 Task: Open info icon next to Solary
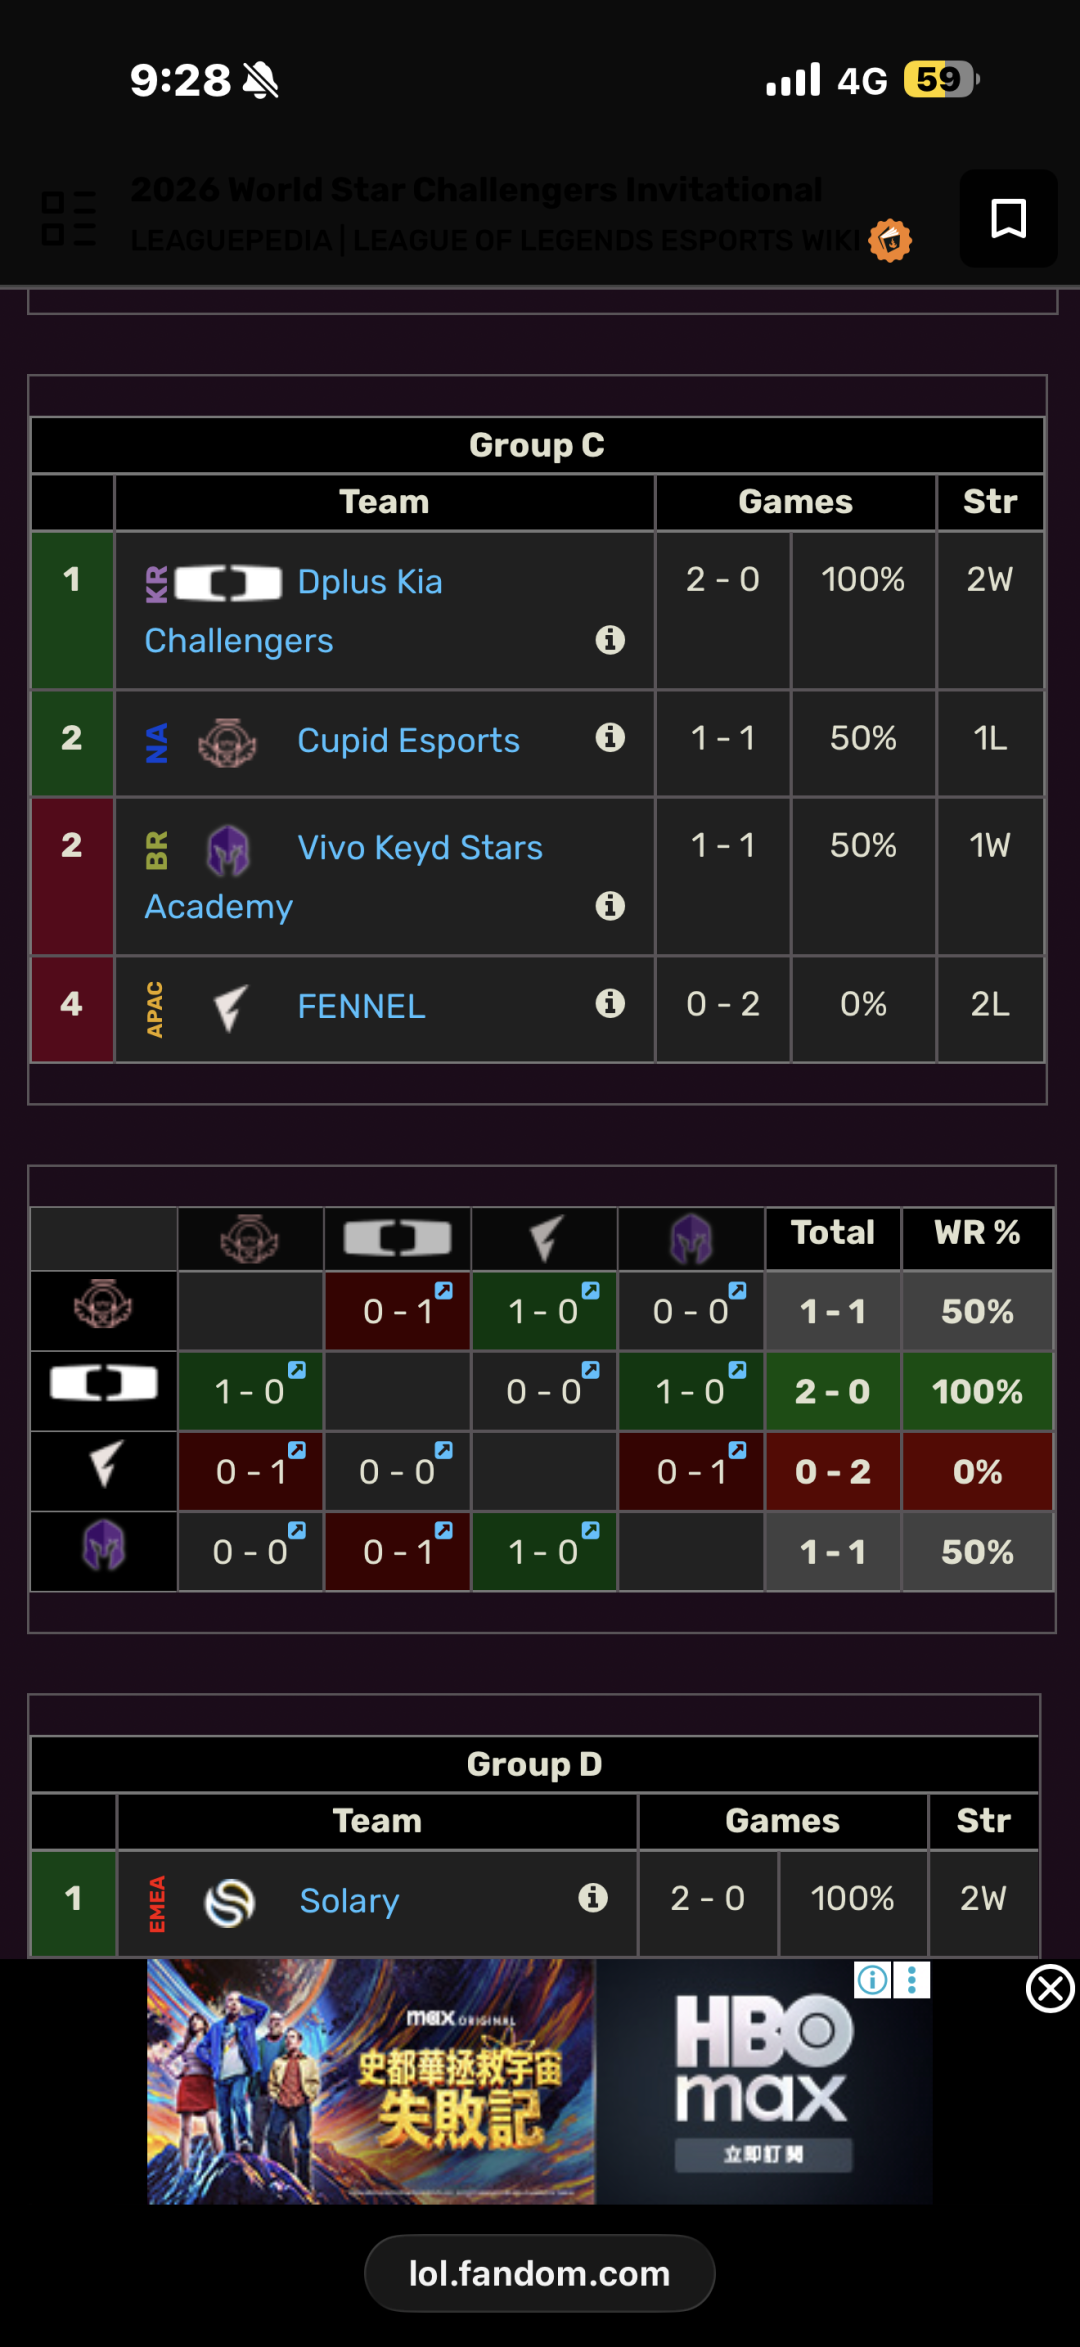click(x=593, y=1897)
